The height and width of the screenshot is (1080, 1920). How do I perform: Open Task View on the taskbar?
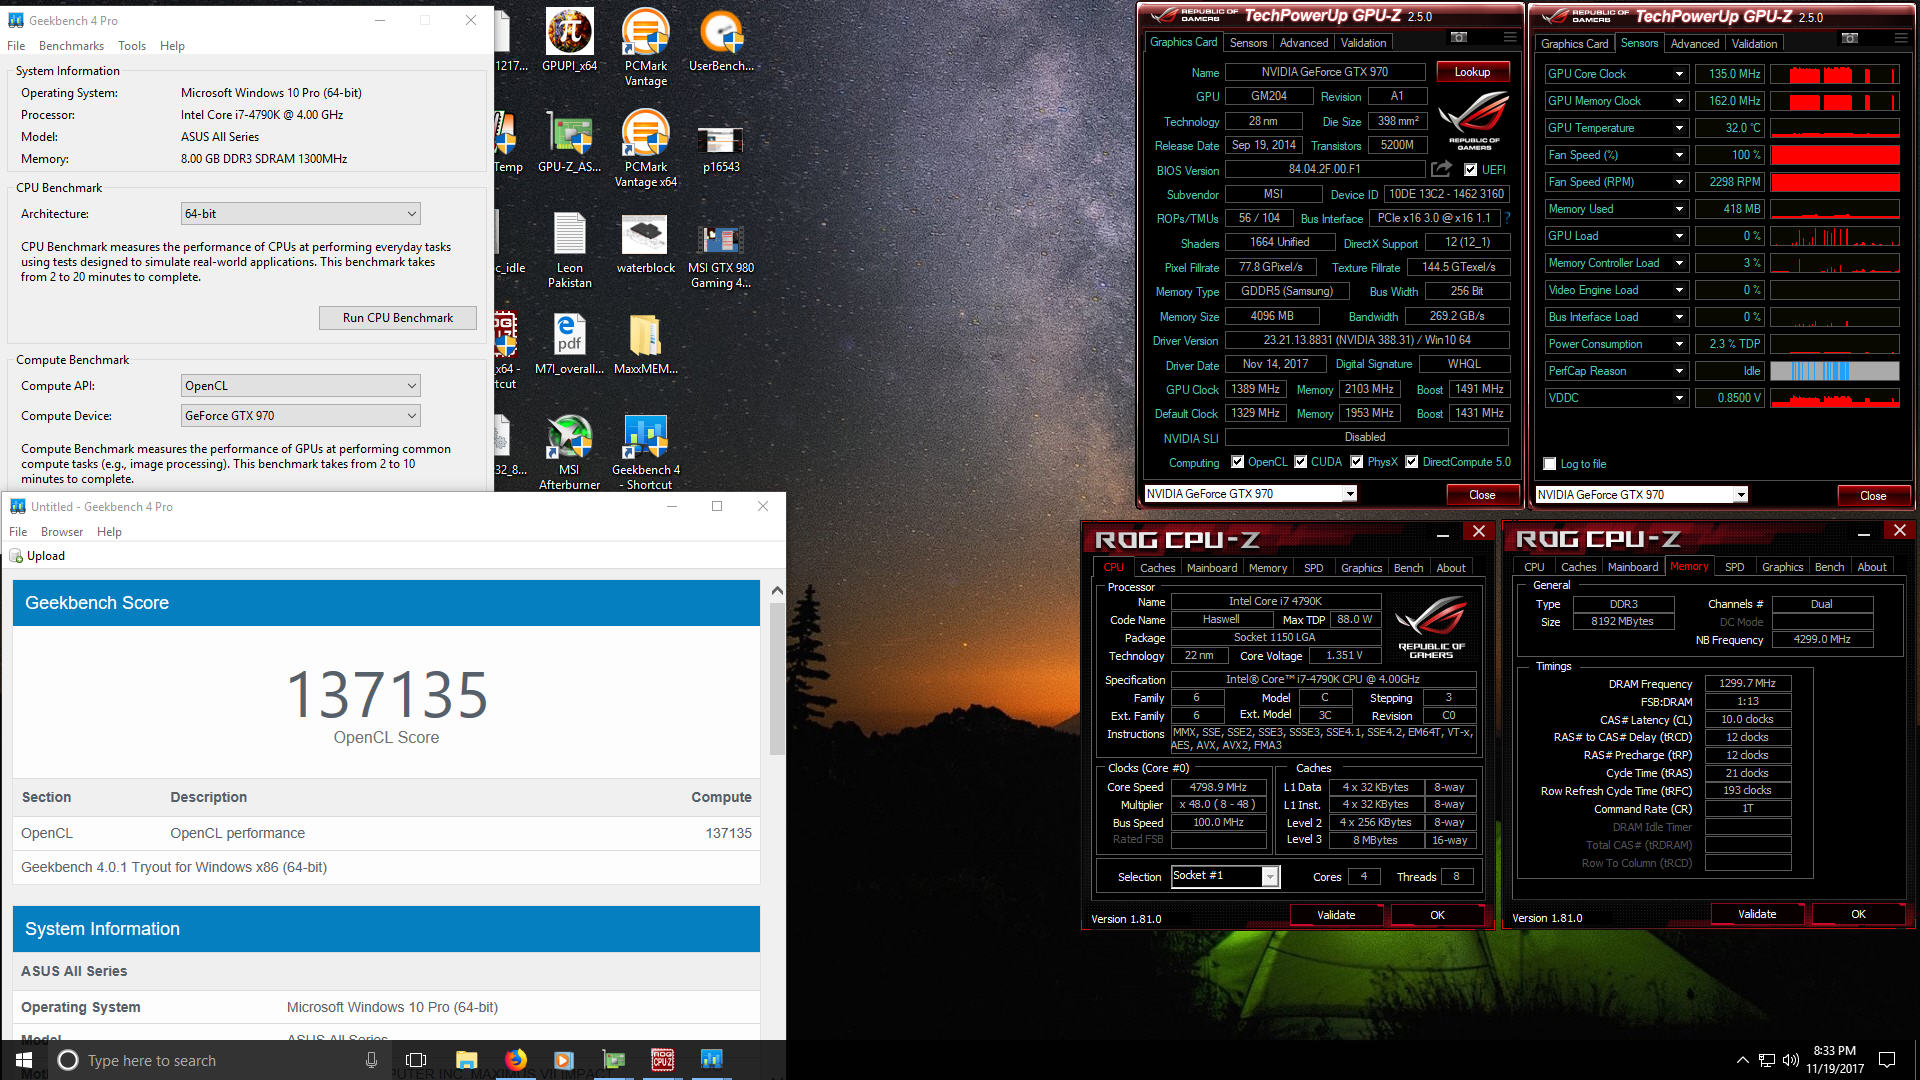(x=416, y=1060)
